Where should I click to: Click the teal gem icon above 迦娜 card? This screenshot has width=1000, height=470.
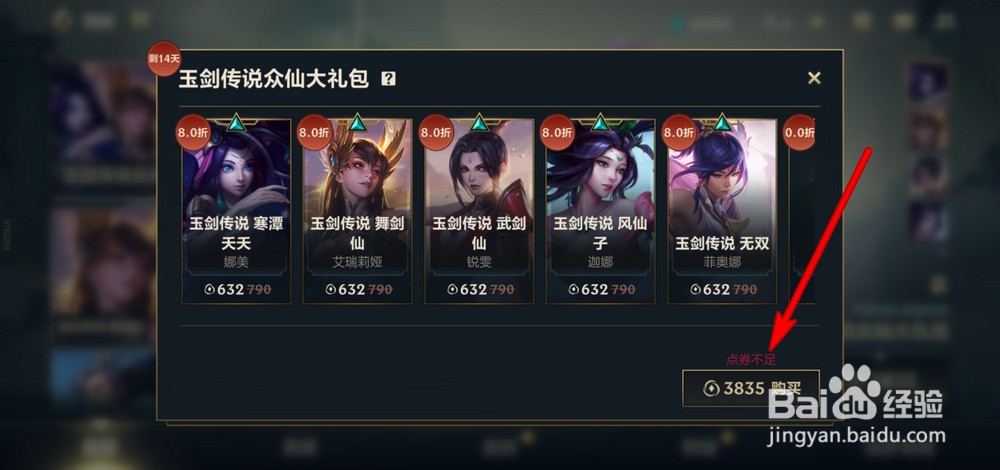click(600, 122)
